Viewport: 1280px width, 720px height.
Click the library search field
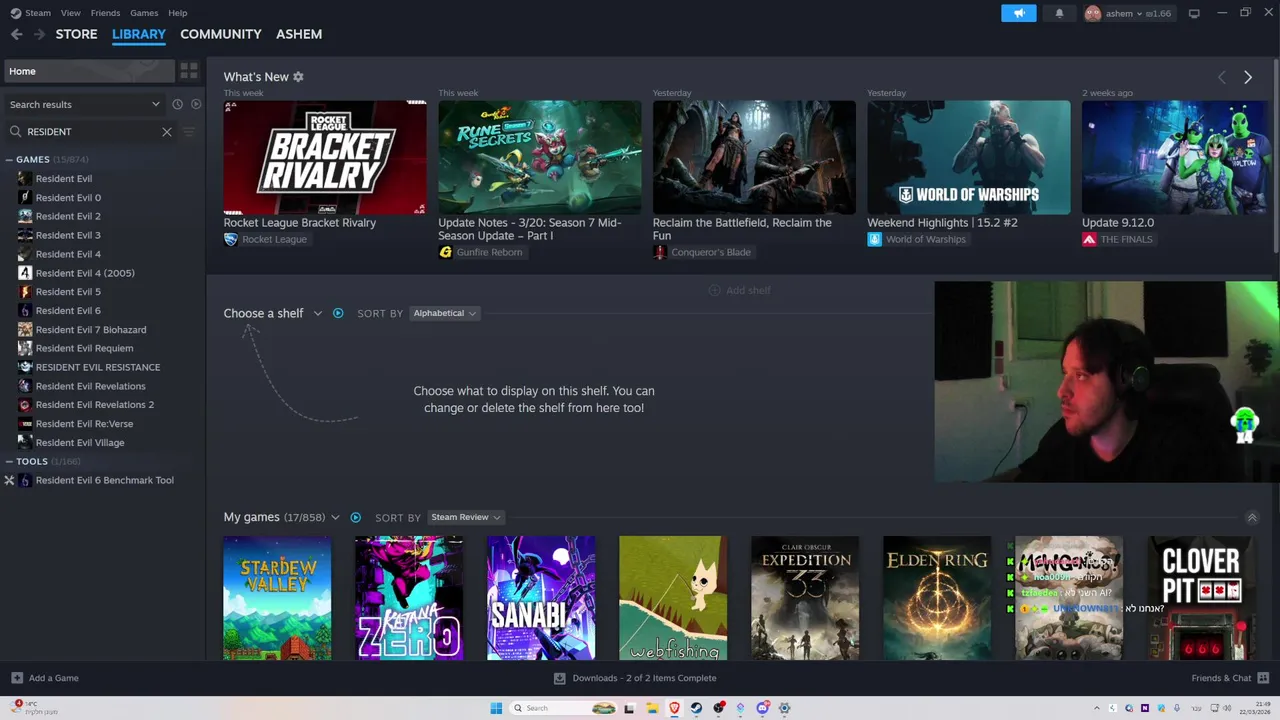[90, 131]
